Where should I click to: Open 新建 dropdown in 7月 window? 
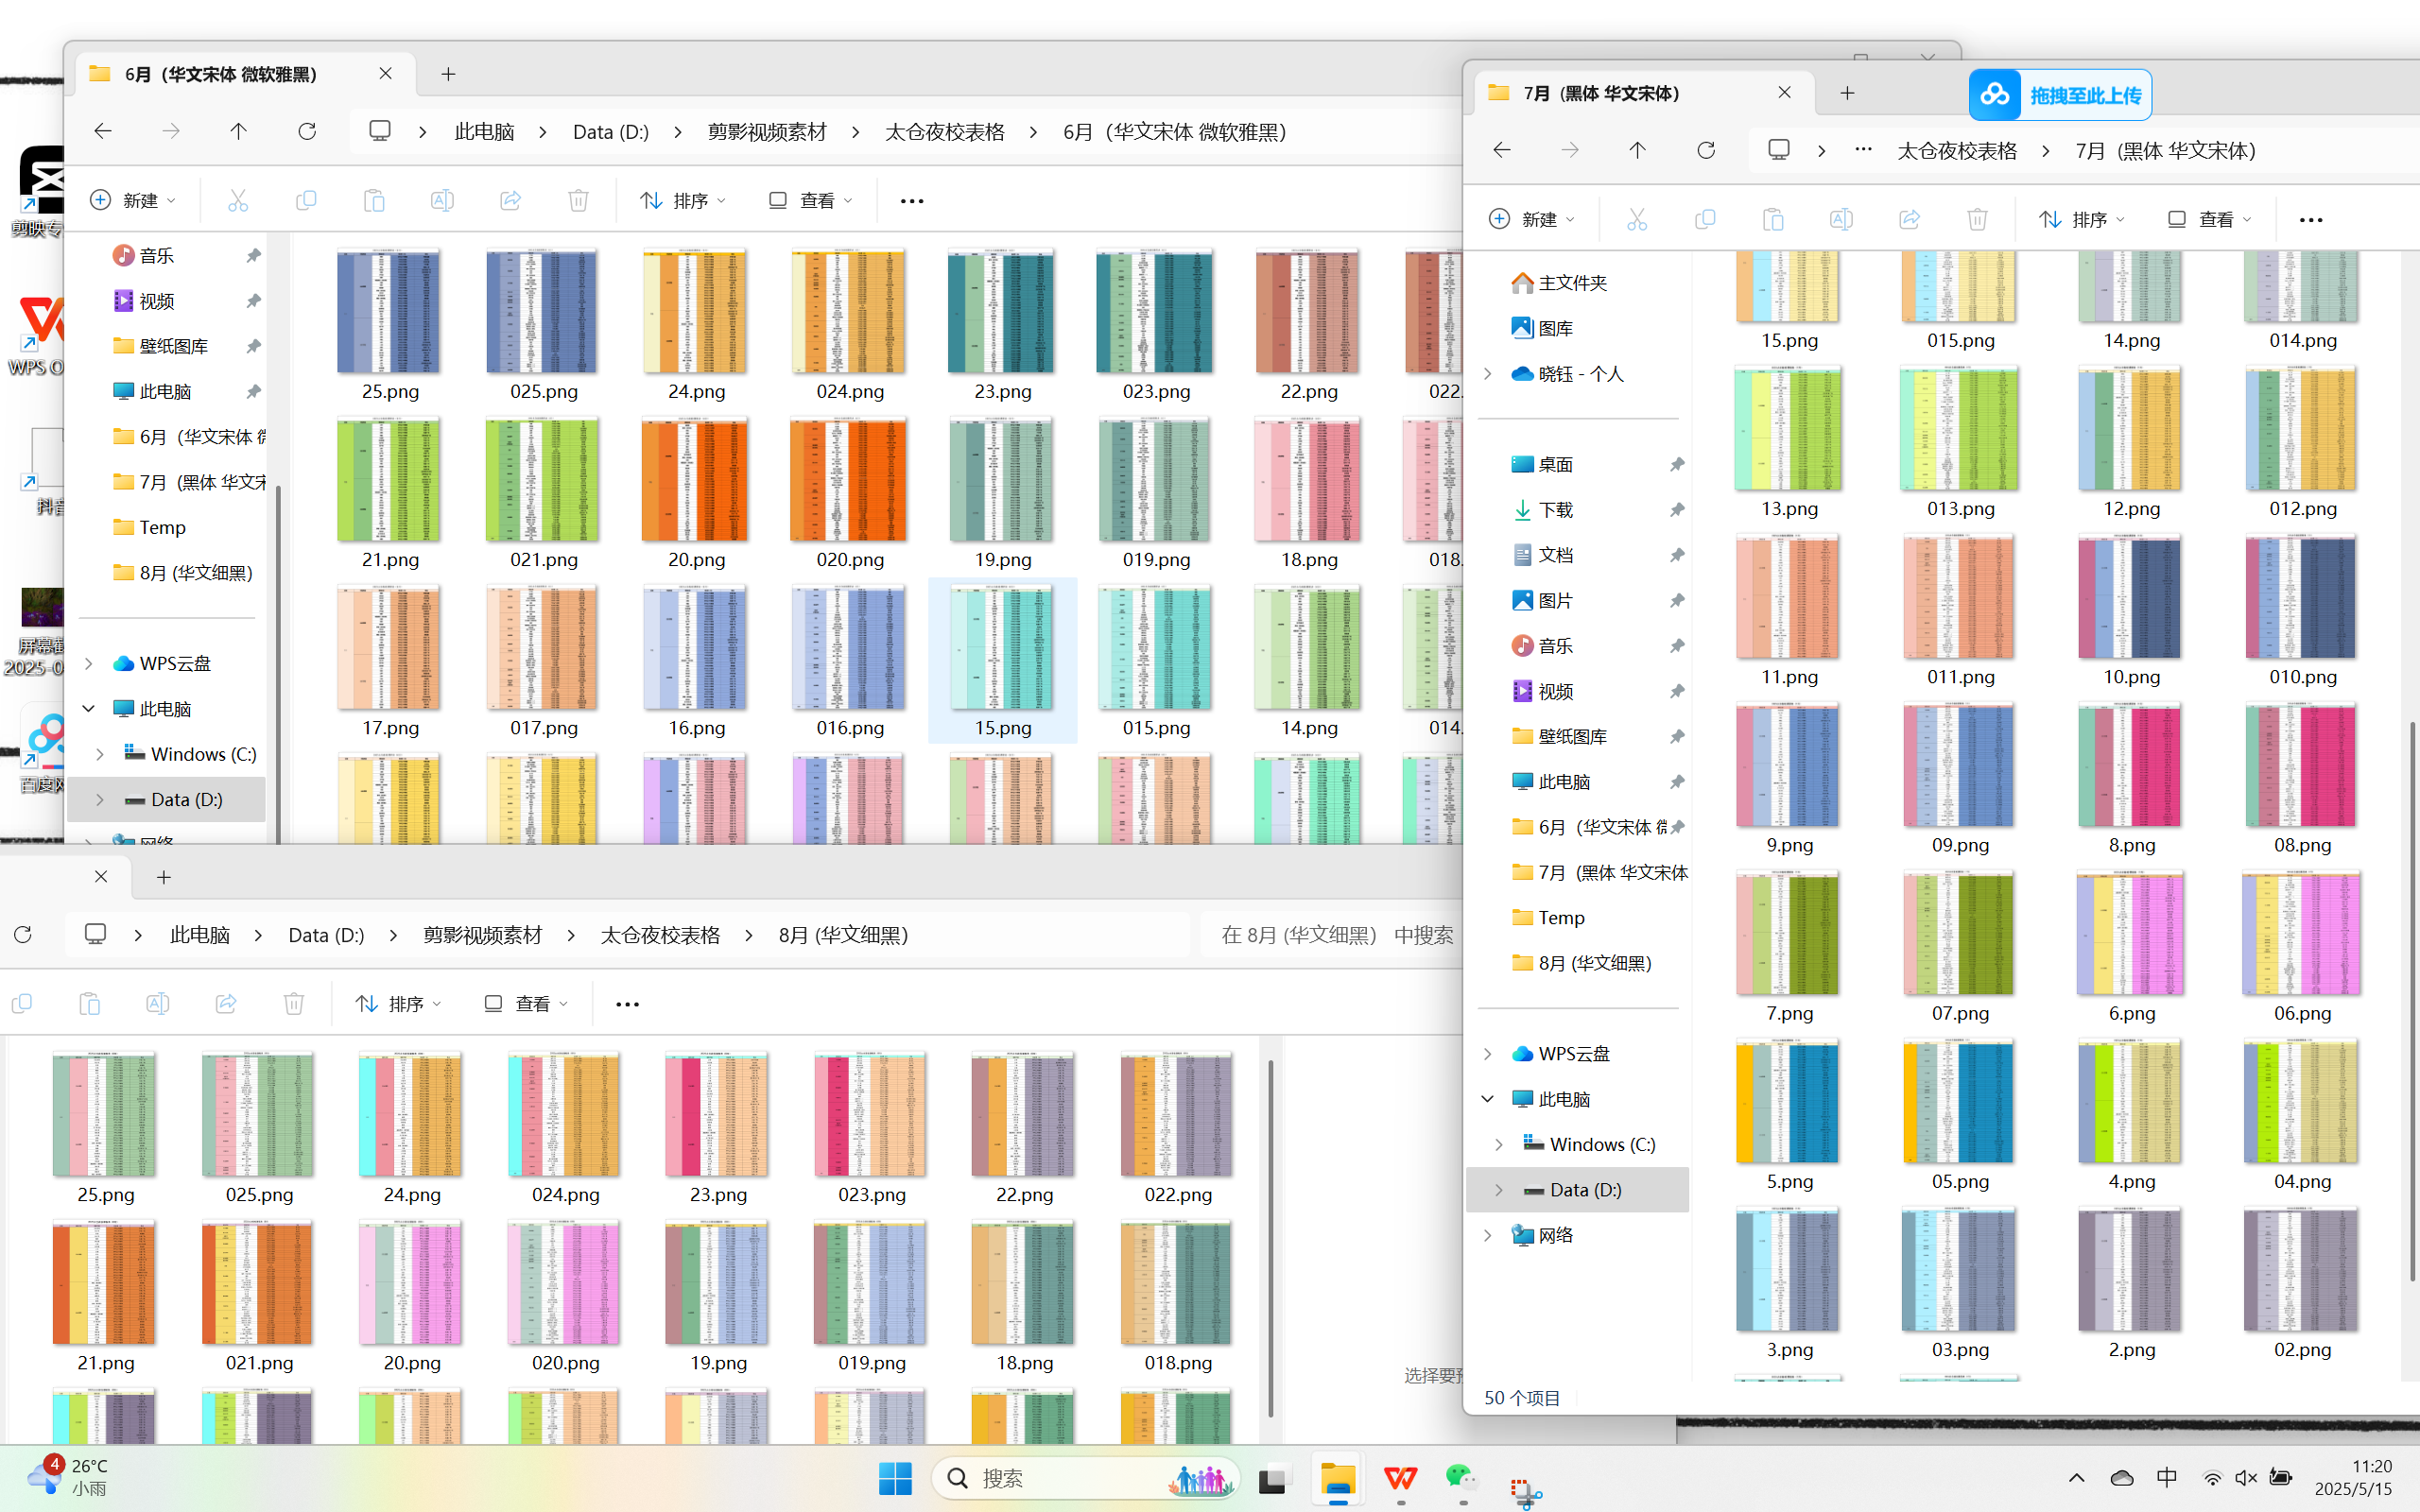click(x=1532, y=219)
